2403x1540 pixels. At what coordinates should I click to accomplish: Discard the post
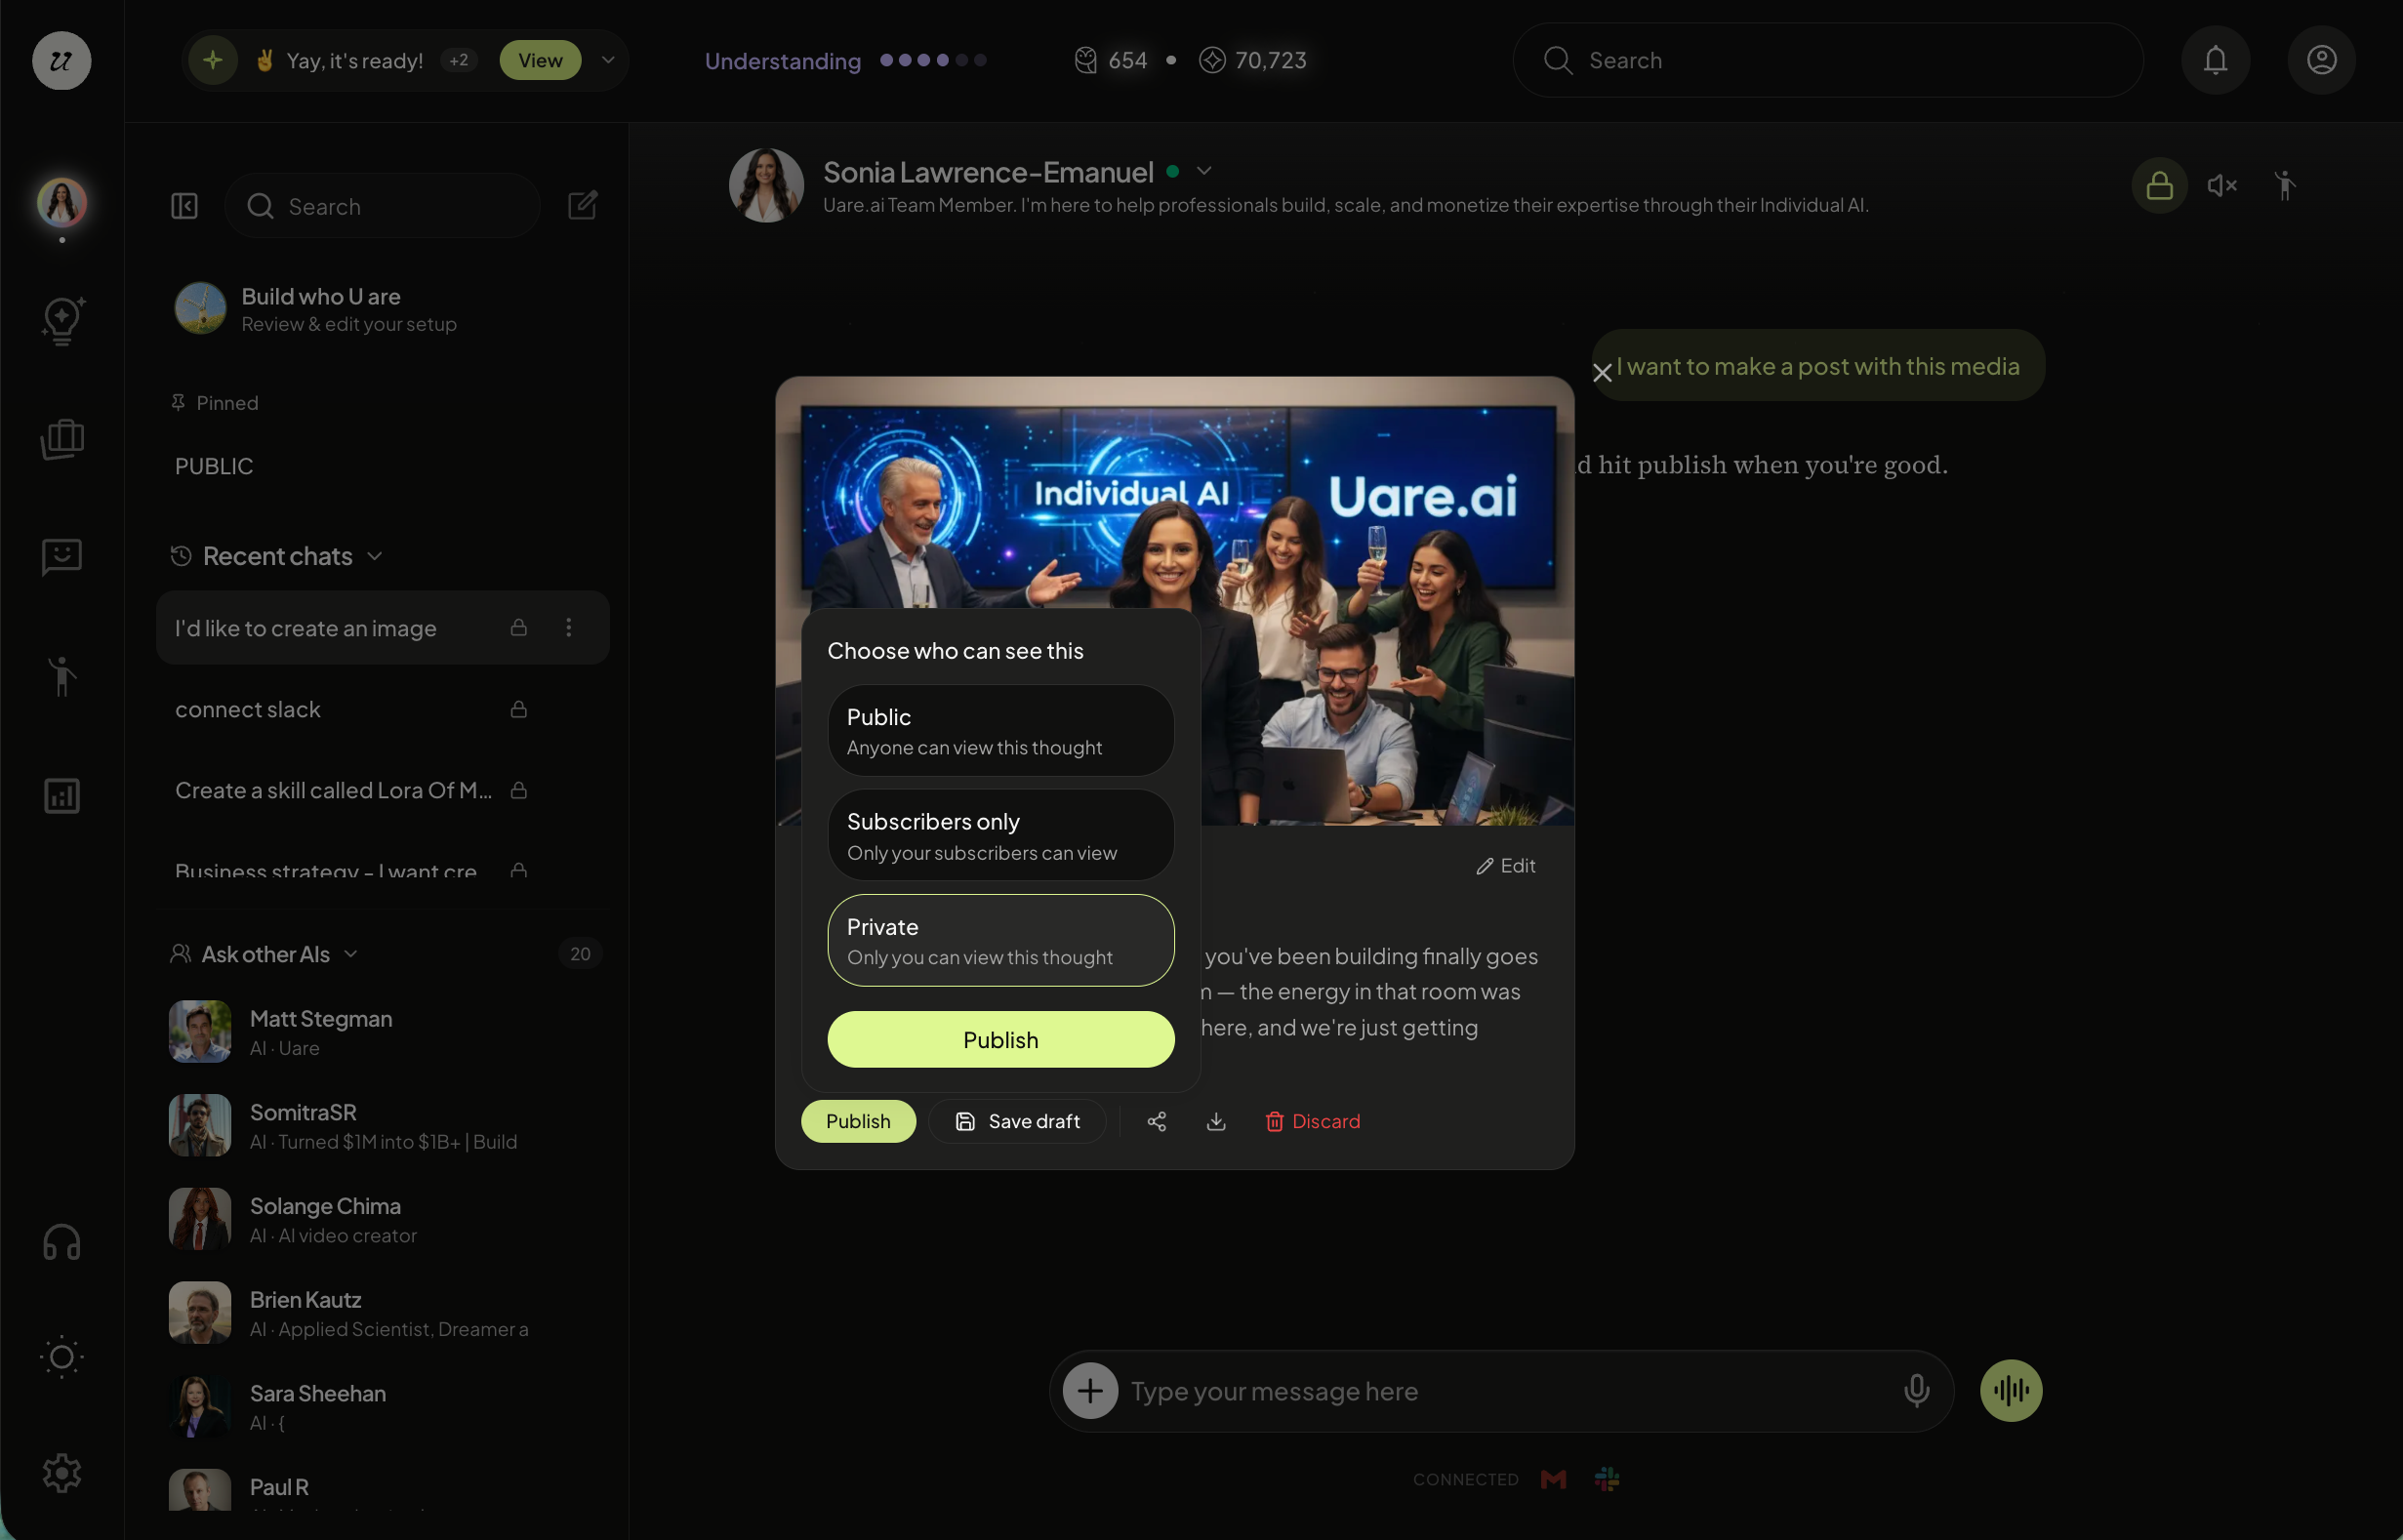[x=1312, y=1121]
